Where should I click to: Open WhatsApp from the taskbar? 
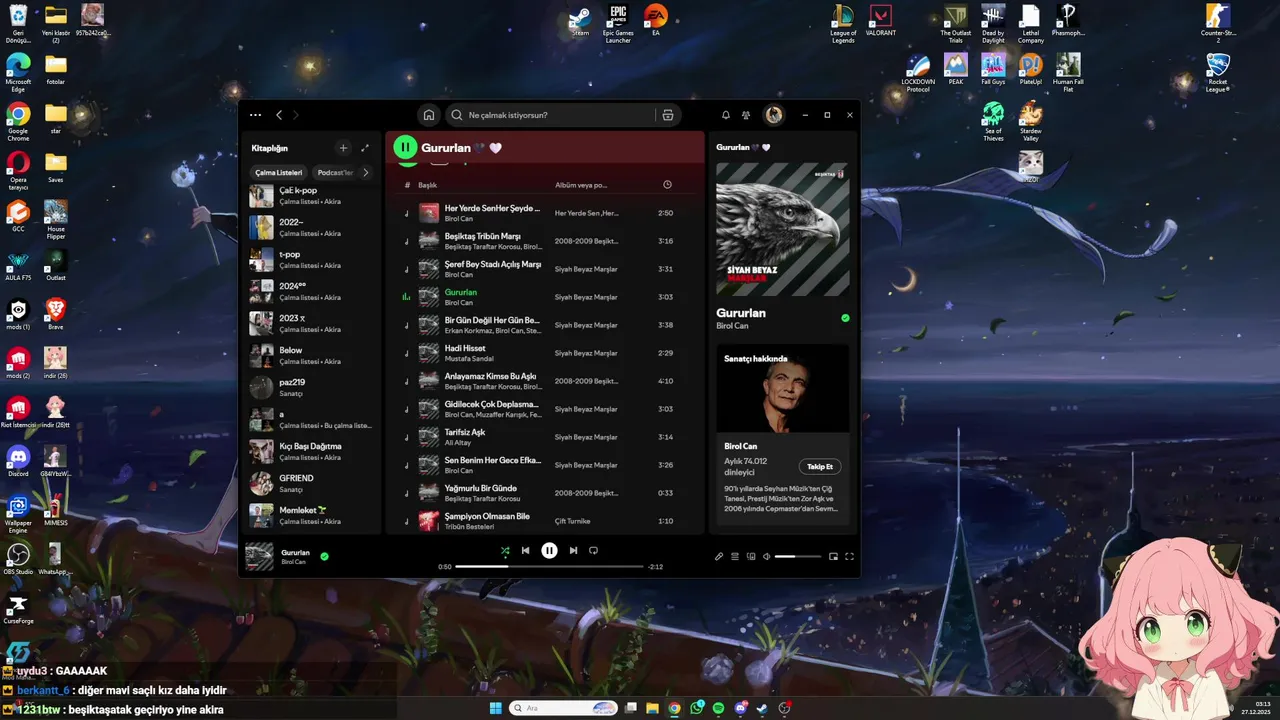696,708
